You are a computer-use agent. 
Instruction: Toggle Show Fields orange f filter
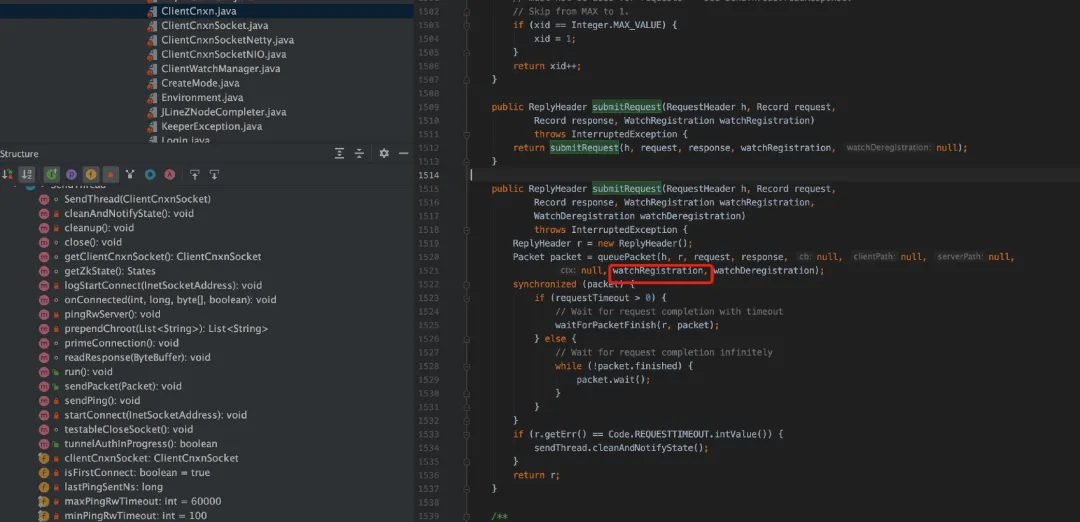point(90,174)
